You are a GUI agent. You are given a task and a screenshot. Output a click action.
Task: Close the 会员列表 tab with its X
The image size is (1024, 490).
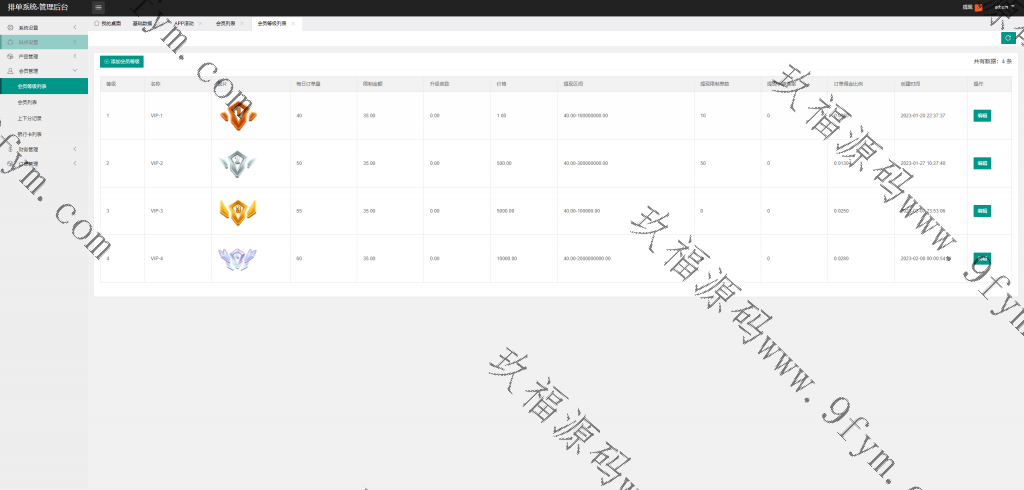pyautogui.click(x=241, y=22)
